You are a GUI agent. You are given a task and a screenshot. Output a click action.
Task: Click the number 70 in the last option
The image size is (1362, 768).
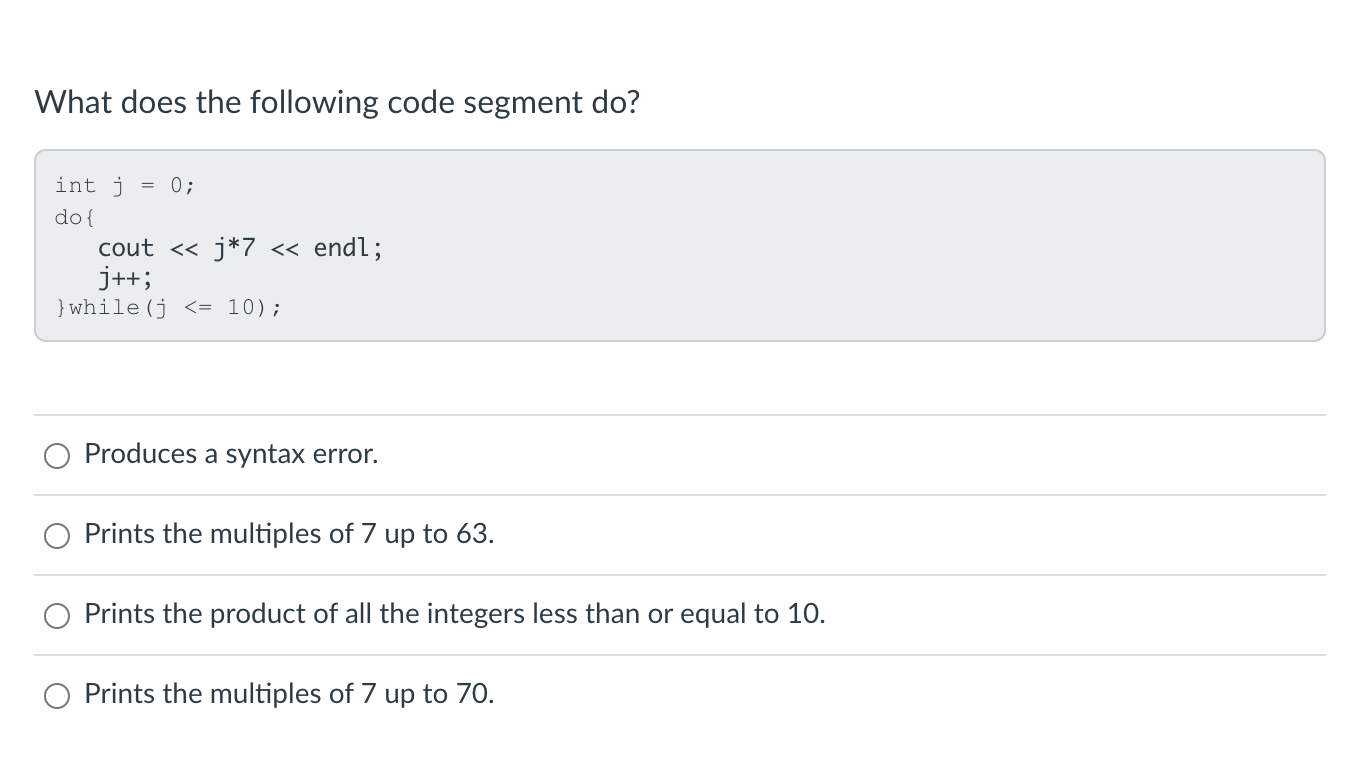(471, 693)
